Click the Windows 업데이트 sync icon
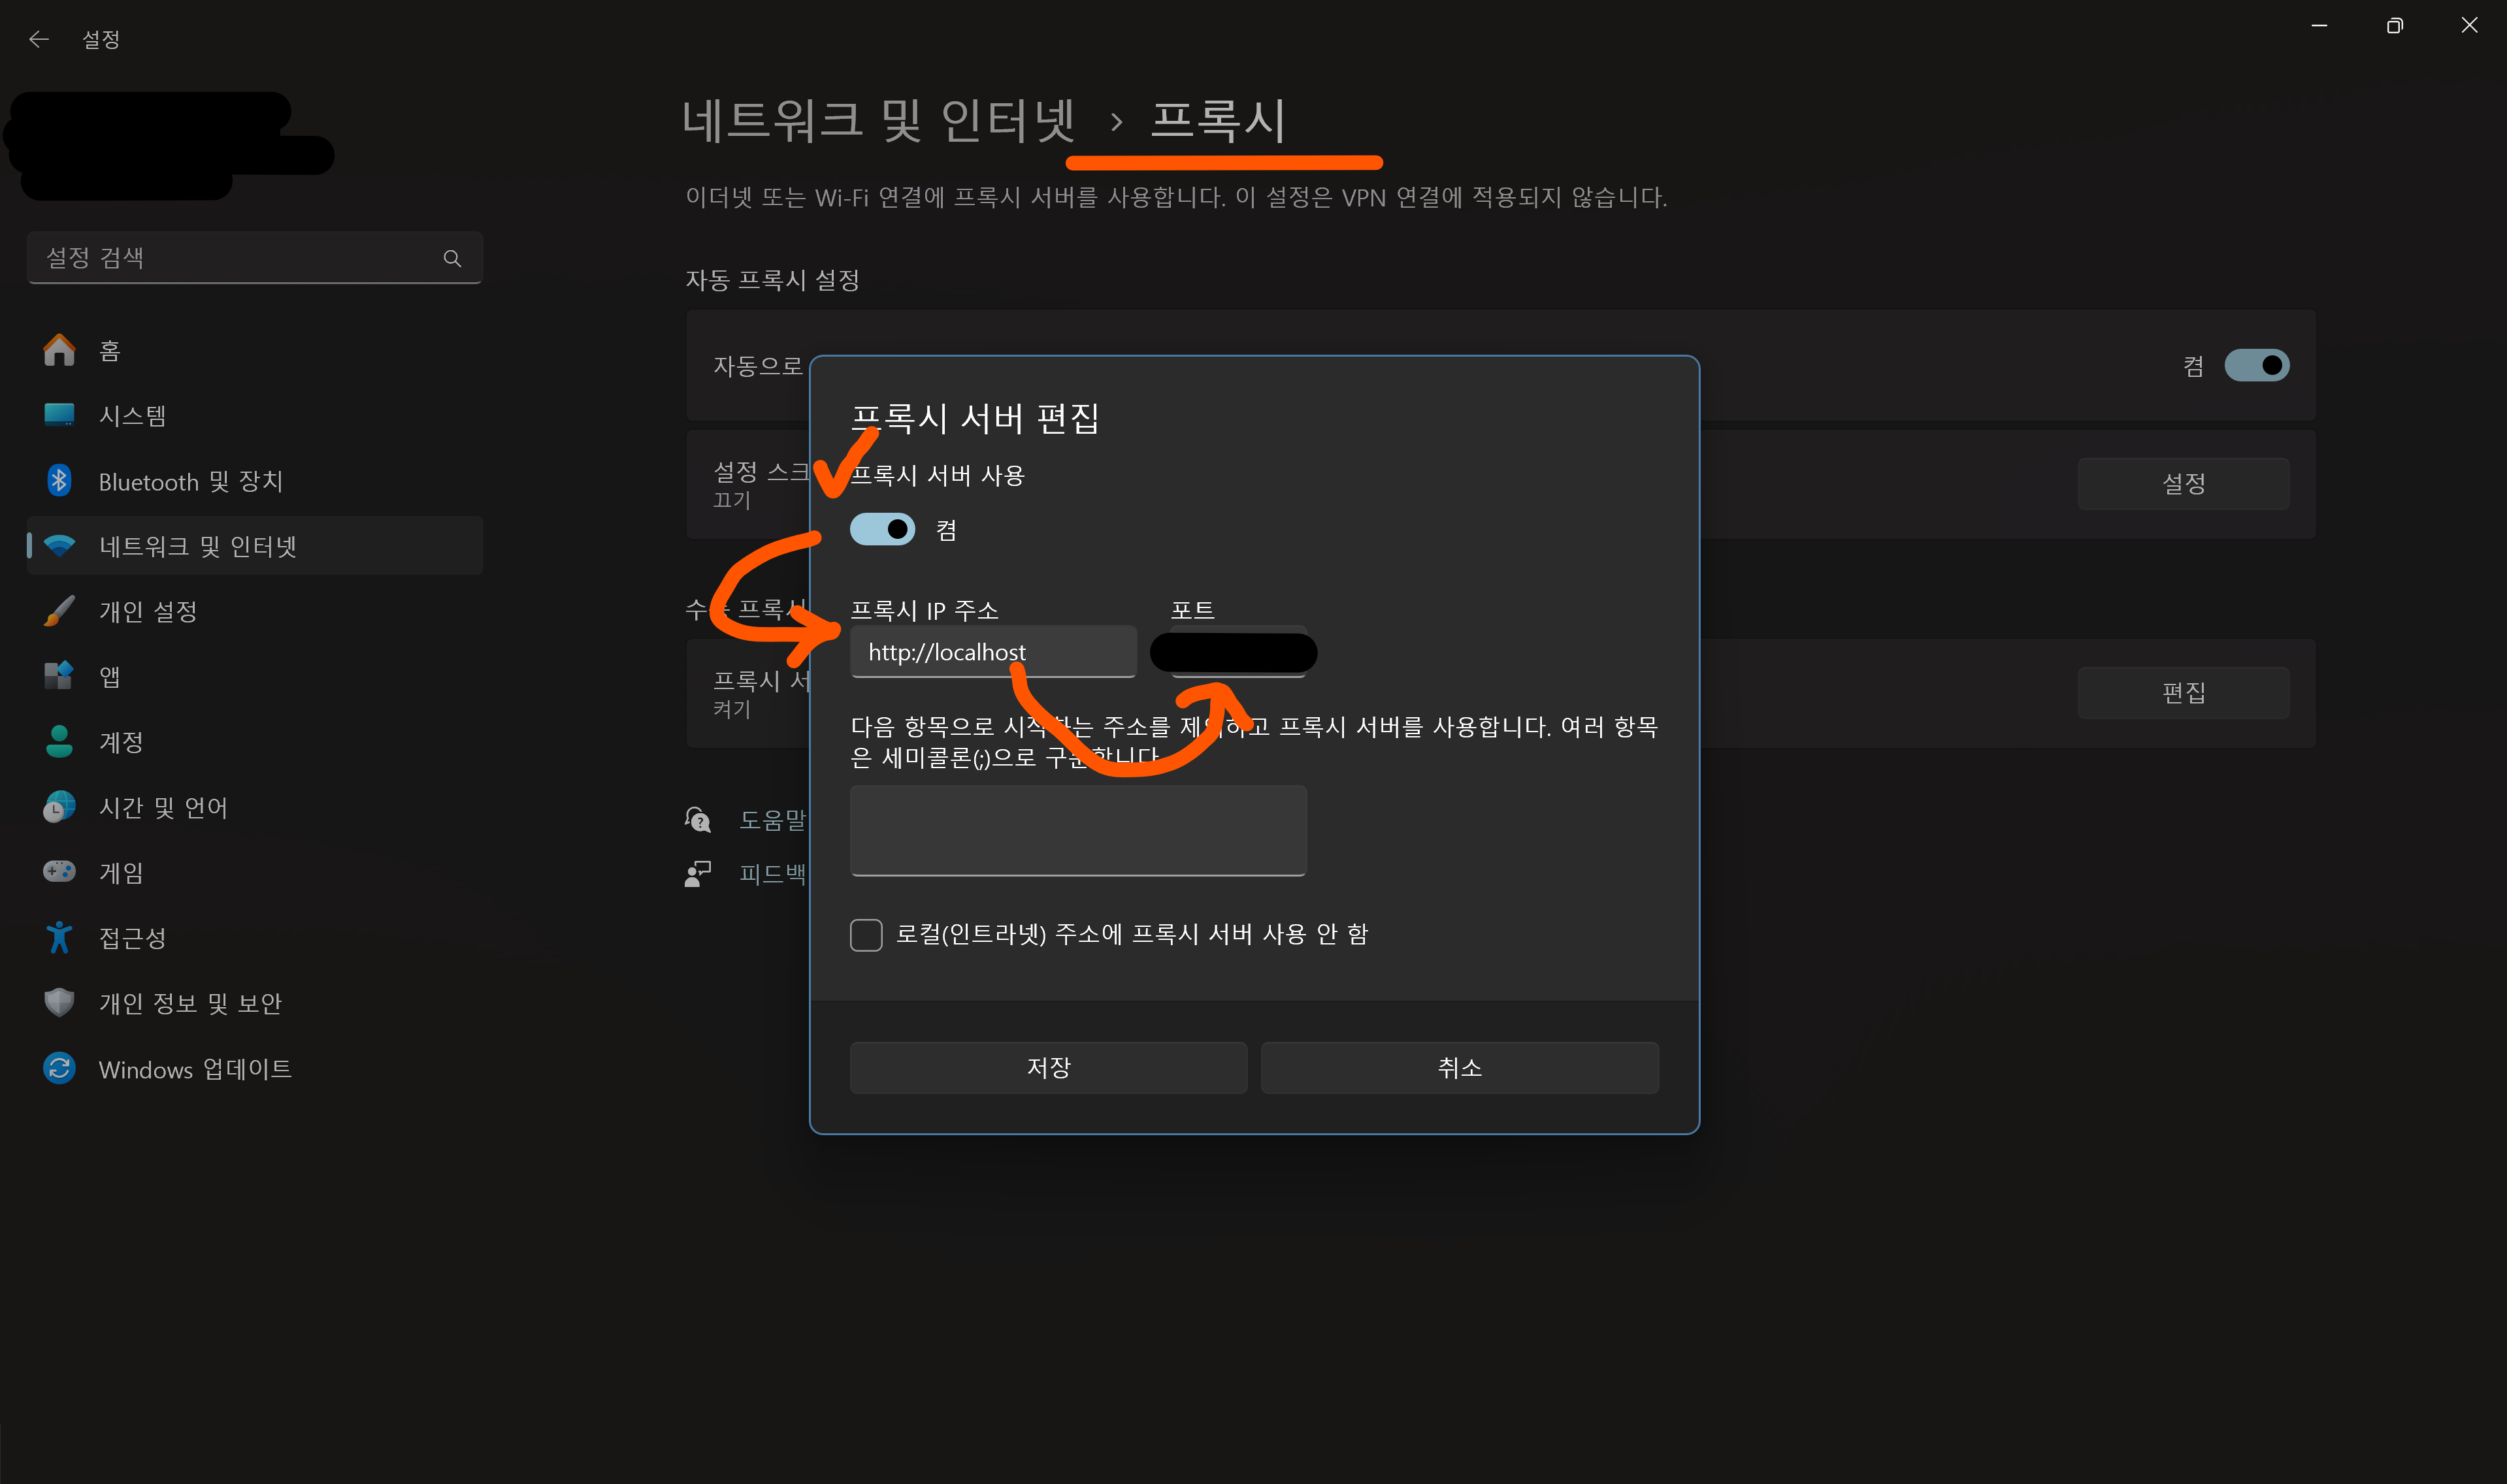 (x=59, y=1068)
